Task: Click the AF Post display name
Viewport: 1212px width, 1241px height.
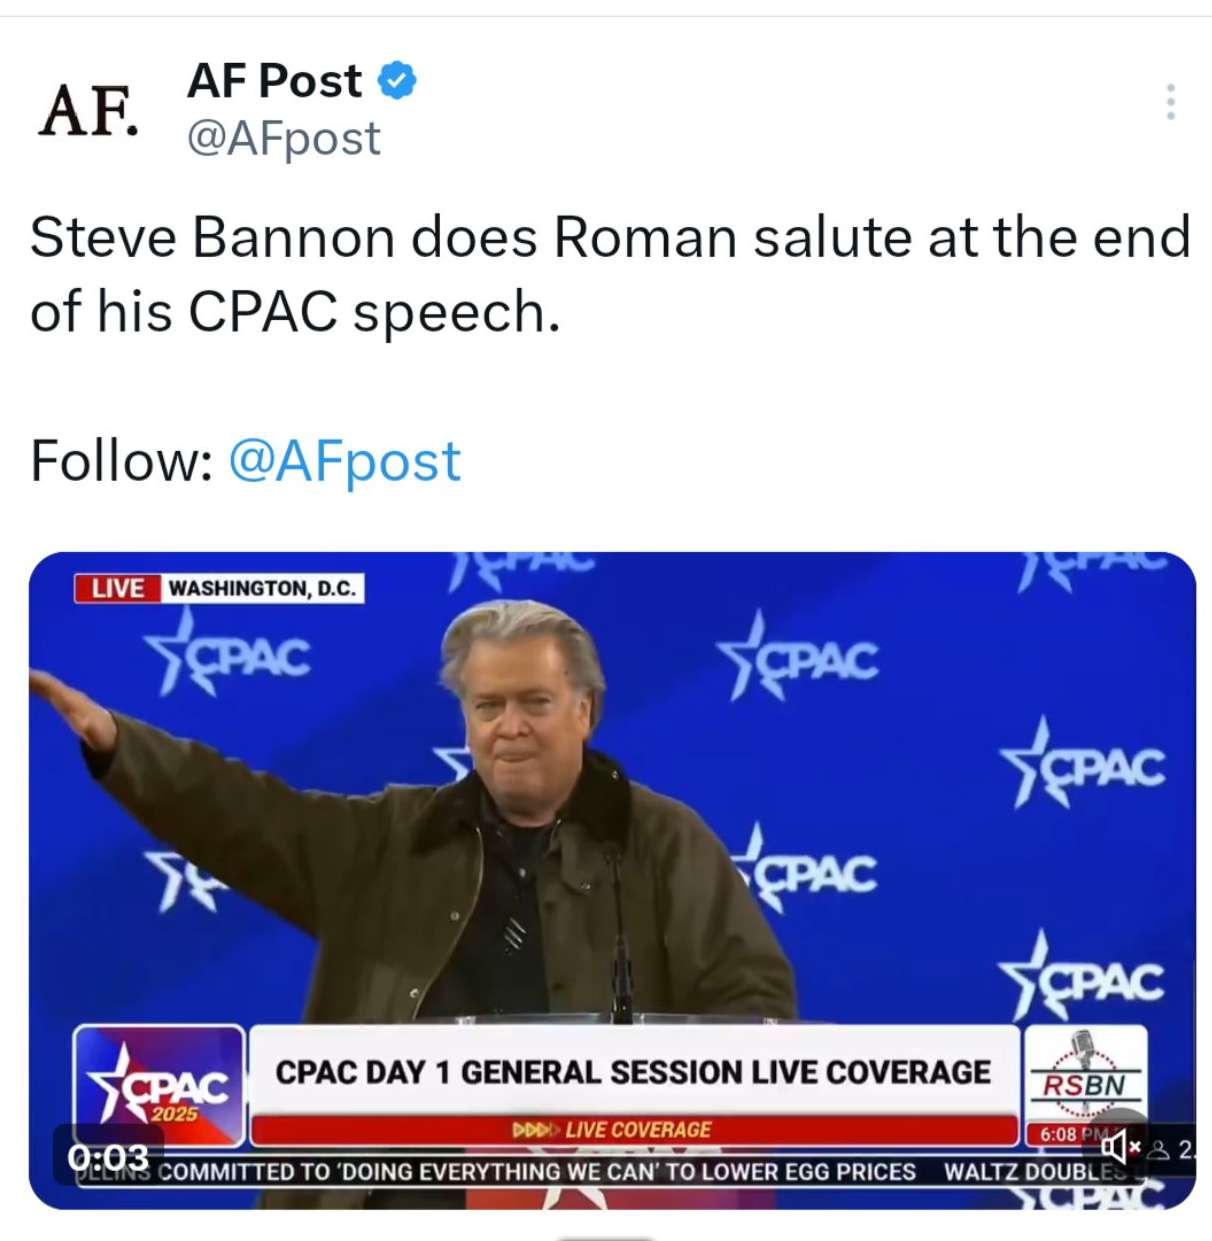Action: pos(274,80)
